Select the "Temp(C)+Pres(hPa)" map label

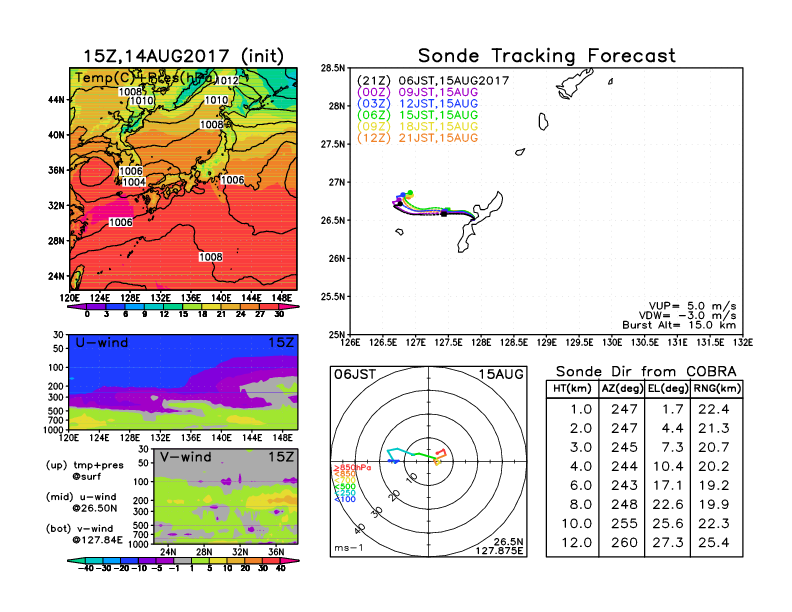[x=144, y=78]
